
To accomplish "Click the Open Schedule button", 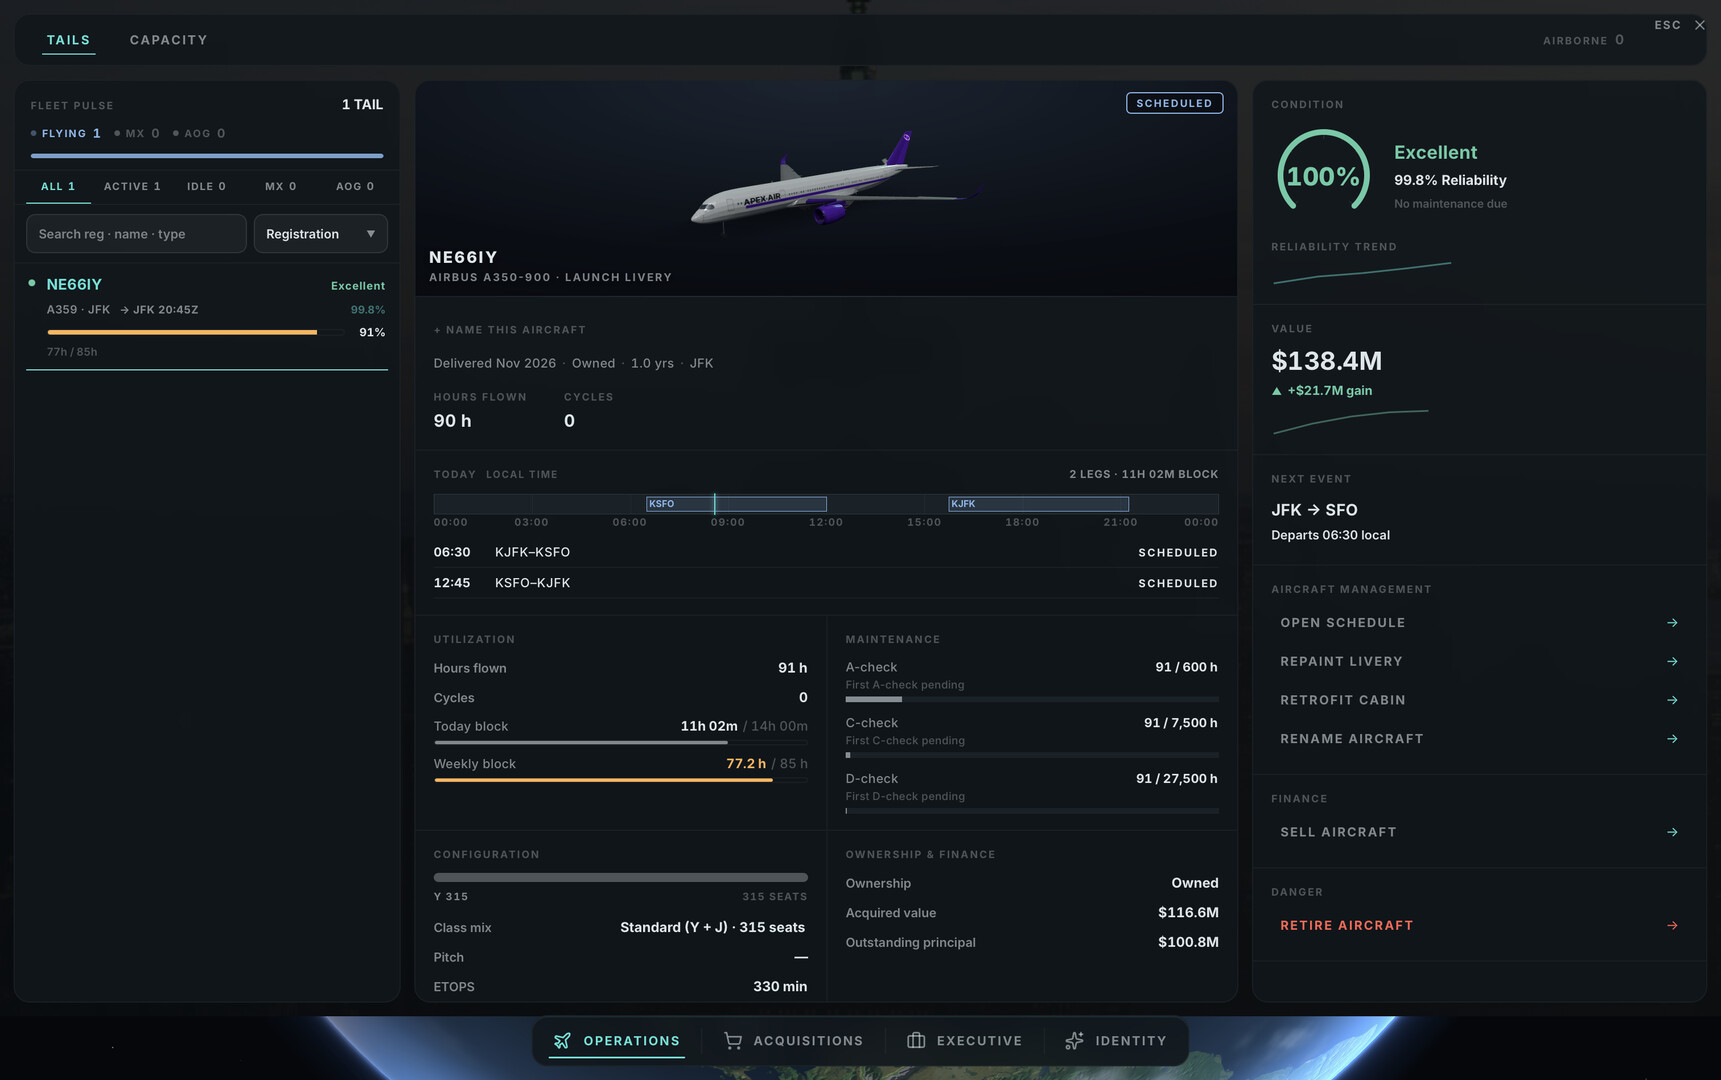I will [1479, 623].
